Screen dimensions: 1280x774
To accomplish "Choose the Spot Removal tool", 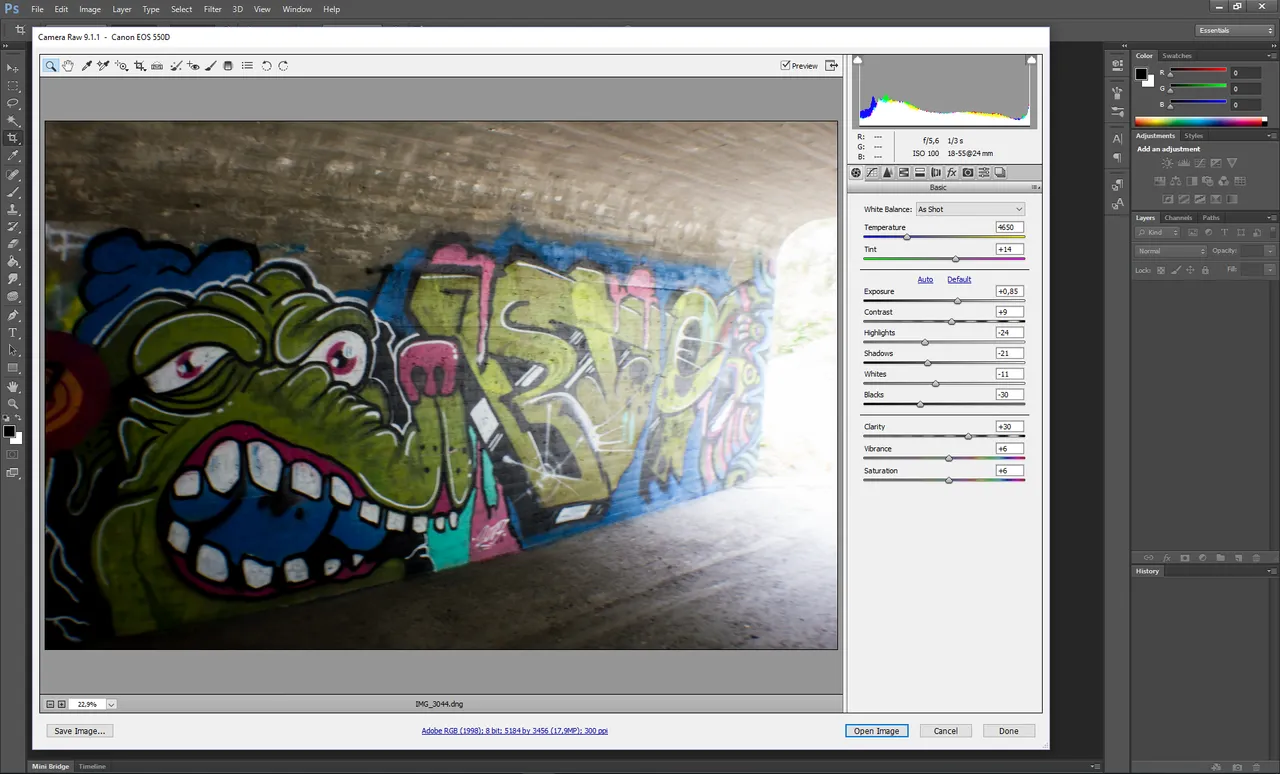I will [x=176, y=66].
